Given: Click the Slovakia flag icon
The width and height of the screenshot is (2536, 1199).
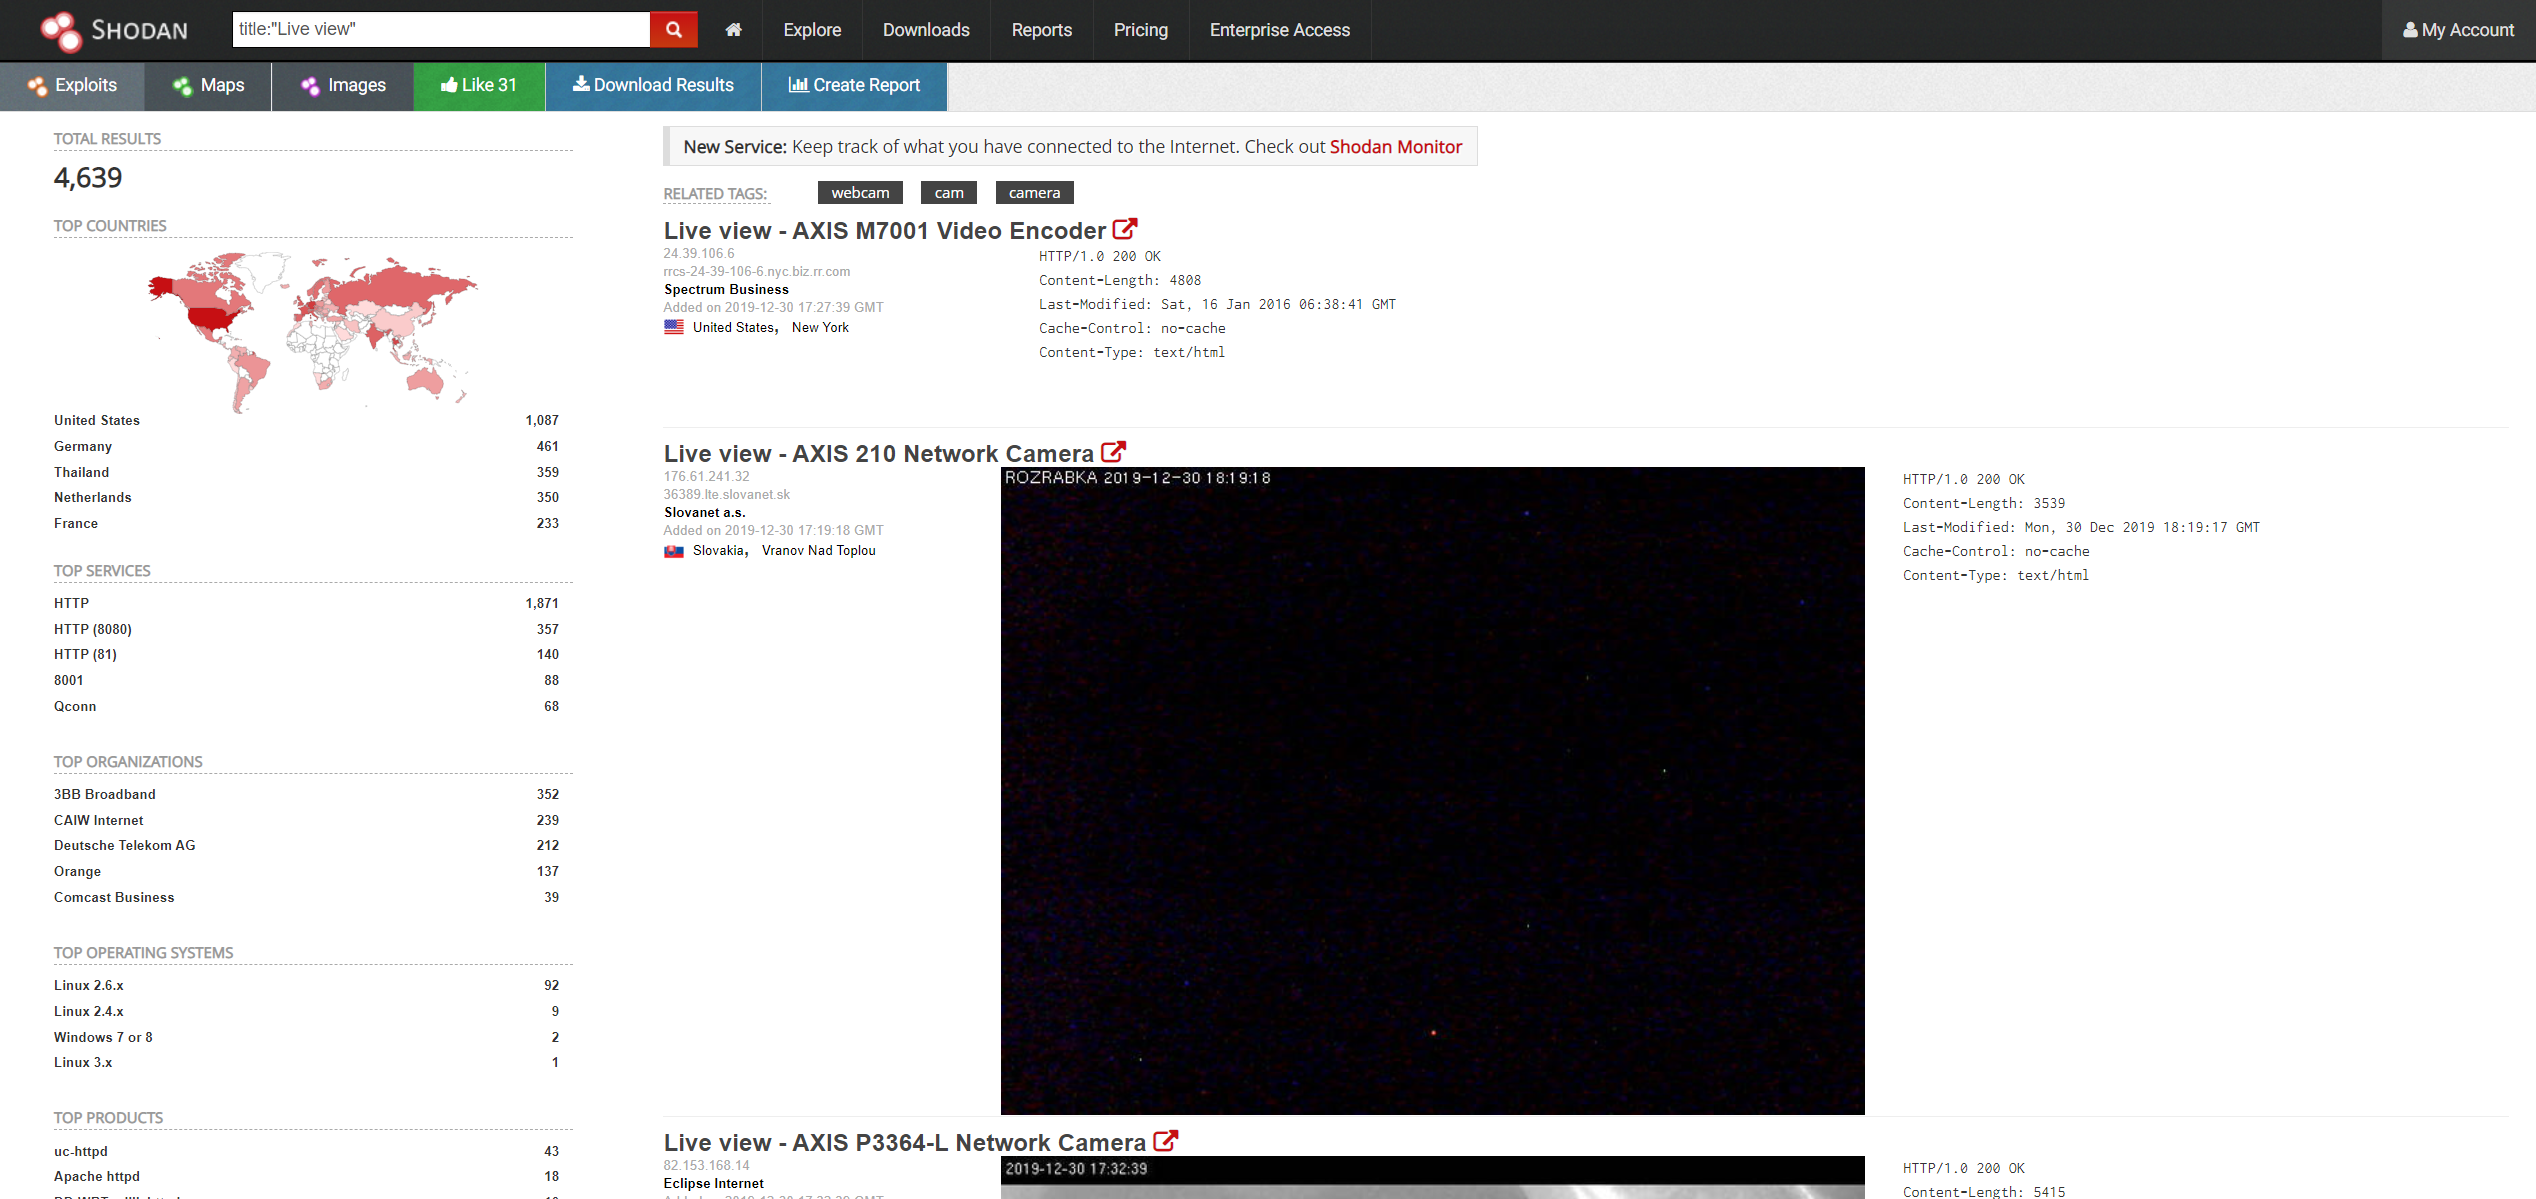Looking at the screenshot, I should (x=674, y=550).
